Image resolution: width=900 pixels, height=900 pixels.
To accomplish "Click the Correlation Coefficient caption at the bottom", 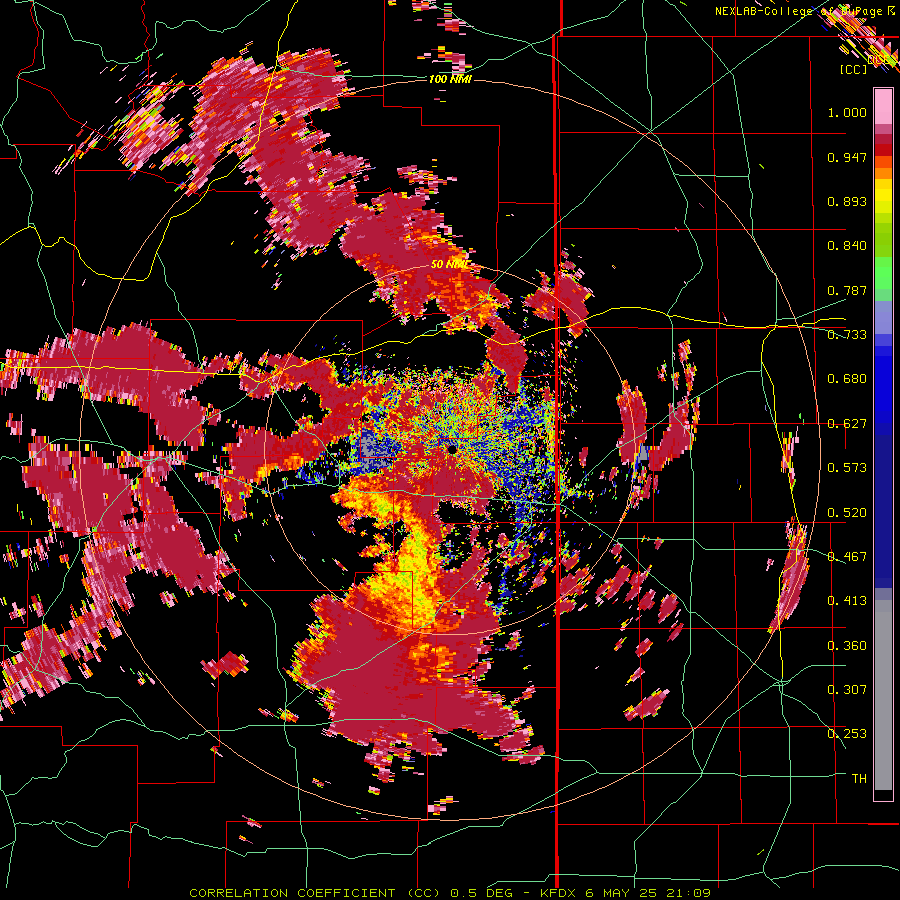I will click(x=450, y=893).
